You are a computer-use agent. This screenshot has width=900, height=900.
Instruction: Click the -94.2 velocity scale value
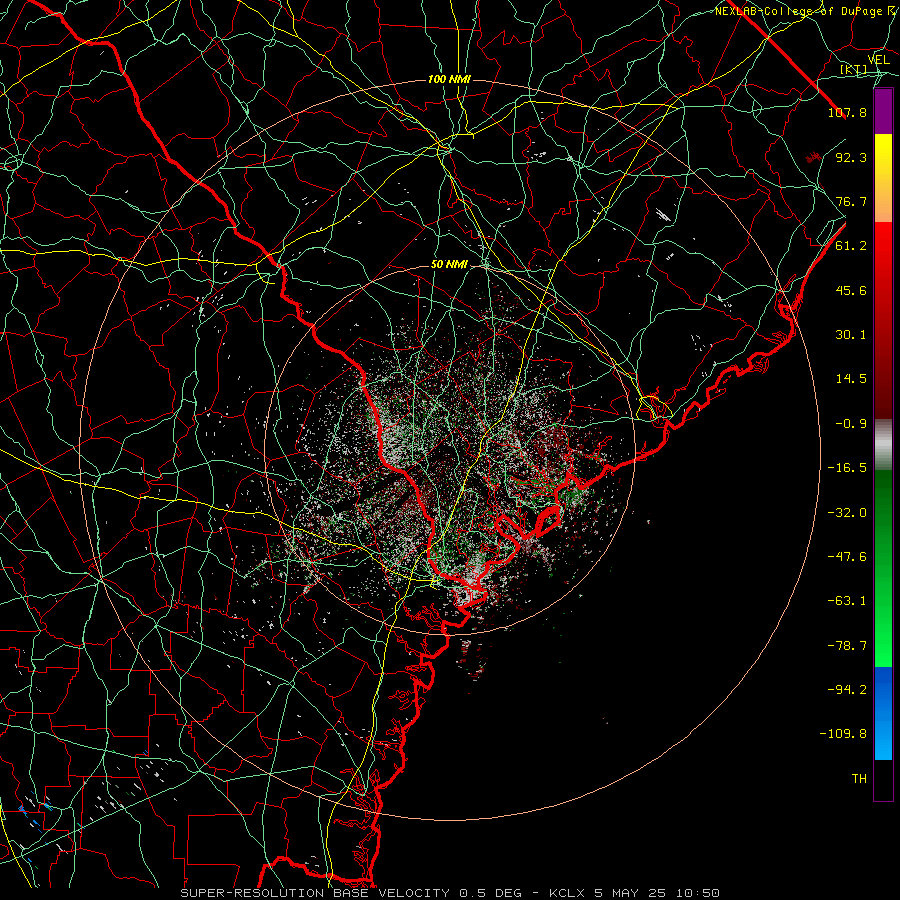pos(847,690)
